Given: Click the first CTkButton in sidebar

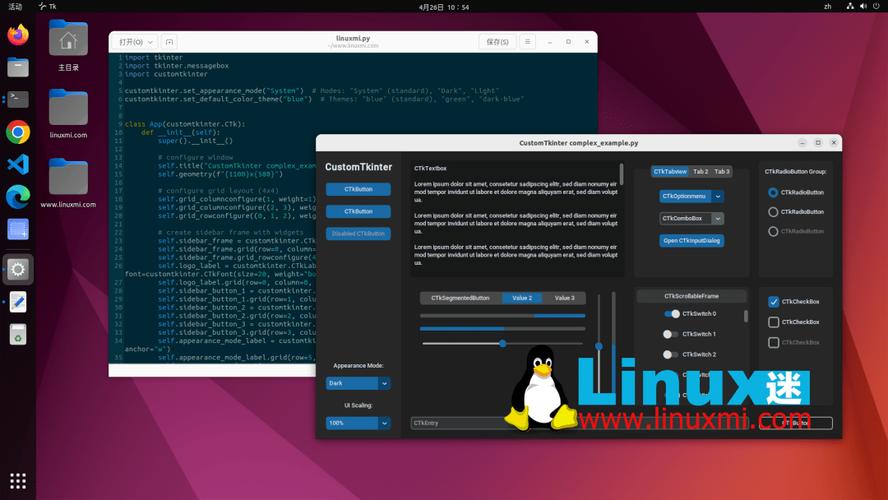Looking at the screenshot, I should [358, 189].
